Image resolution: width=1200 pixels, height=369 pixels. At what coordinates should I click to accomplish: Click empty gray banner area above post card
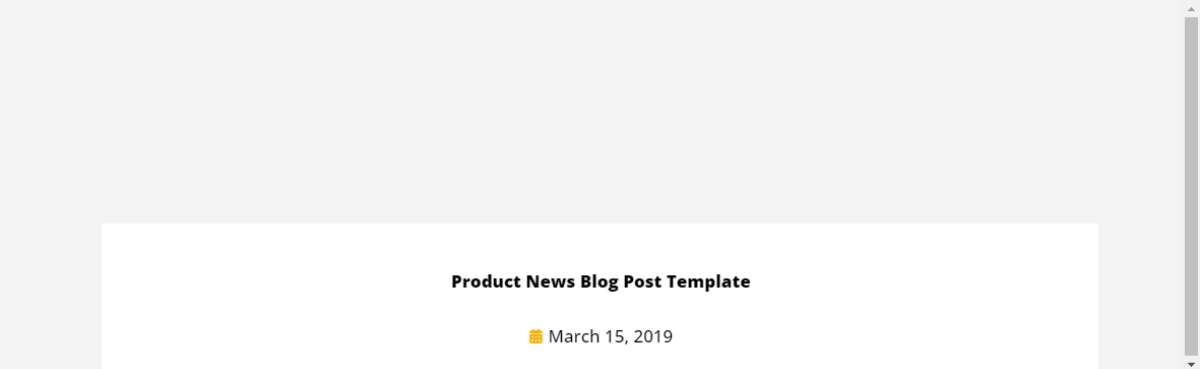600,110
